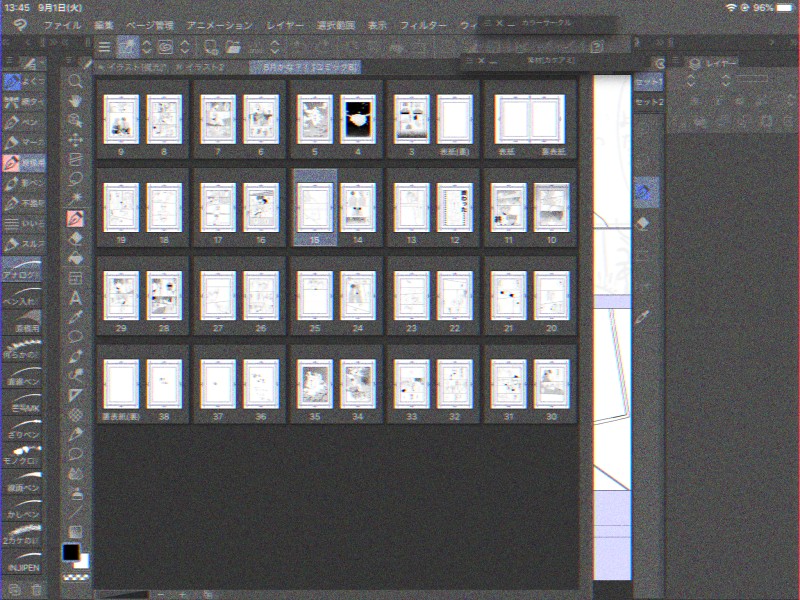Open the 編集 menu

[104, 25]
